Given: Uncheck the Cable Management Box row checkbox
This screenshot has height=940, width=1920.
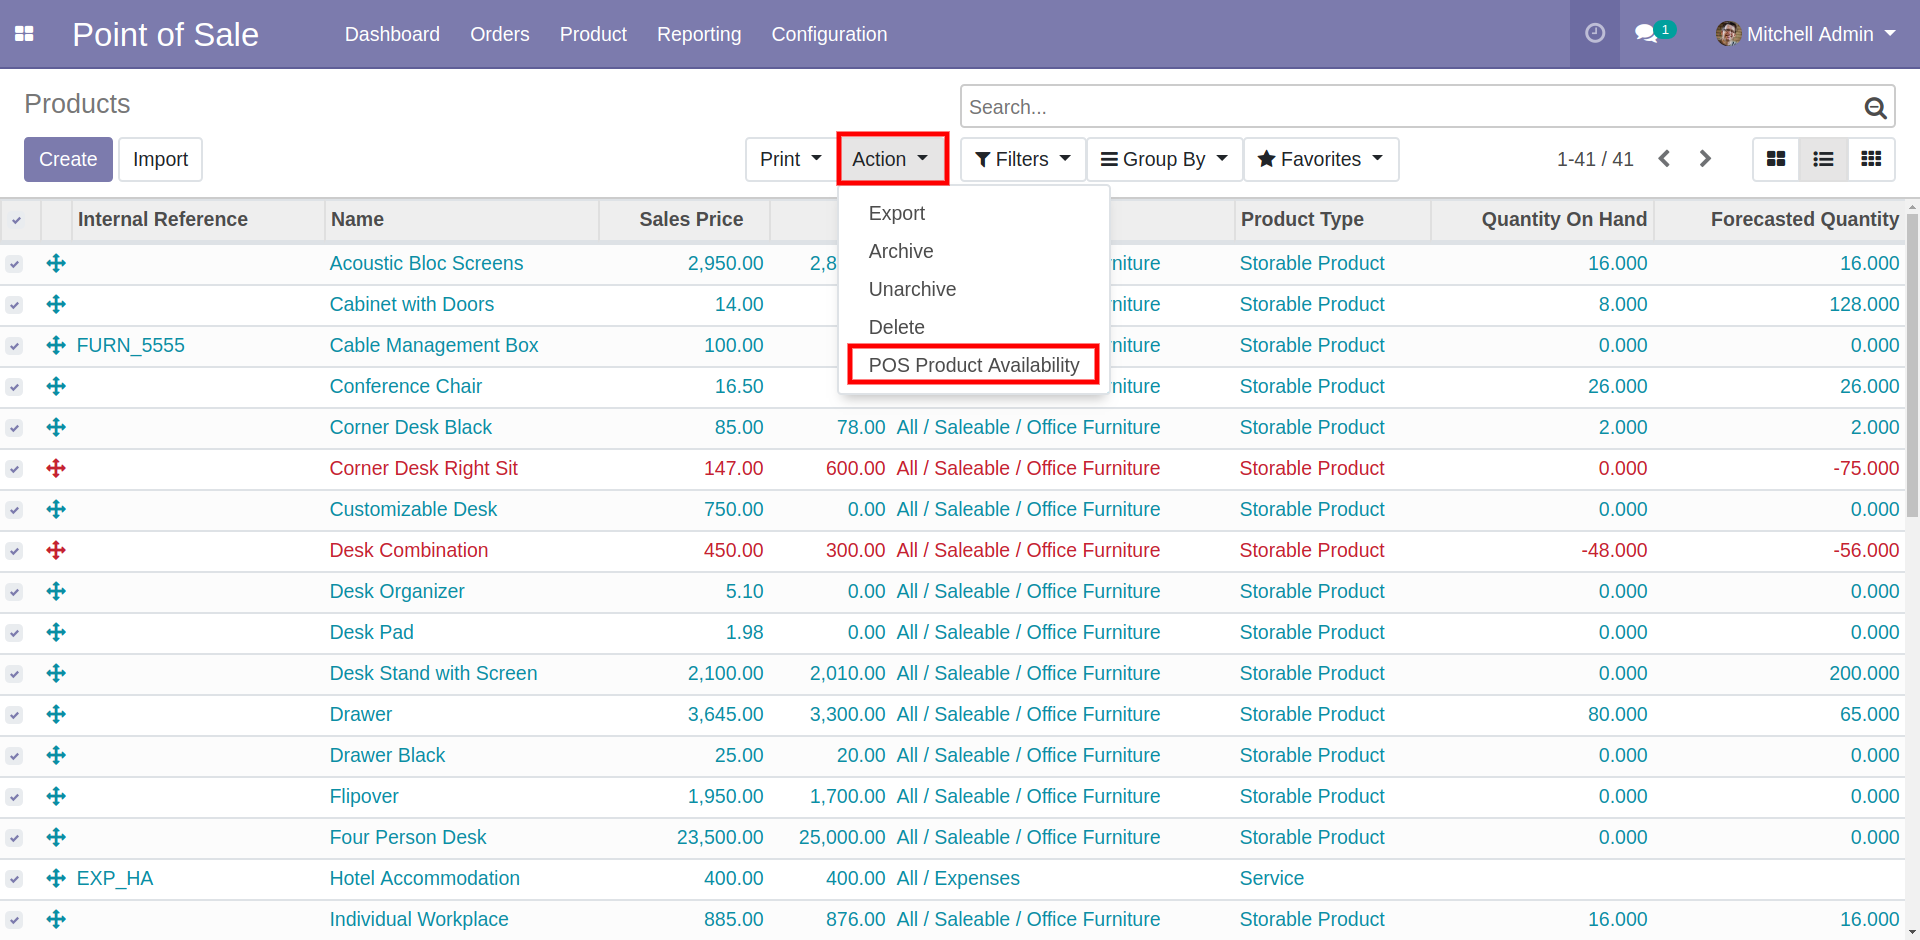Looking at the screenshot, I should (x=14, y=346).
